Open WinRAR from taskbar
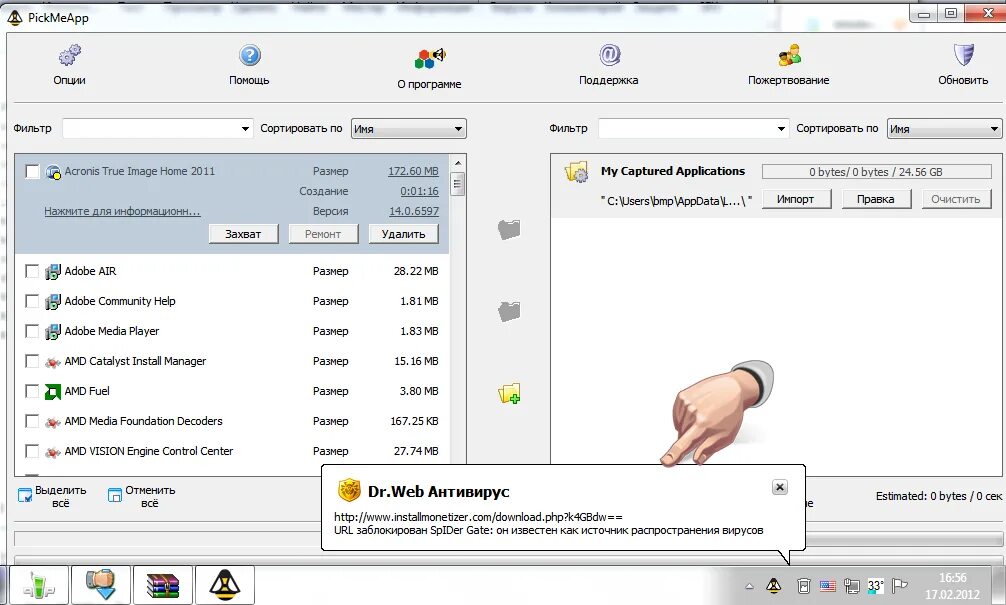 pos(163,585)
